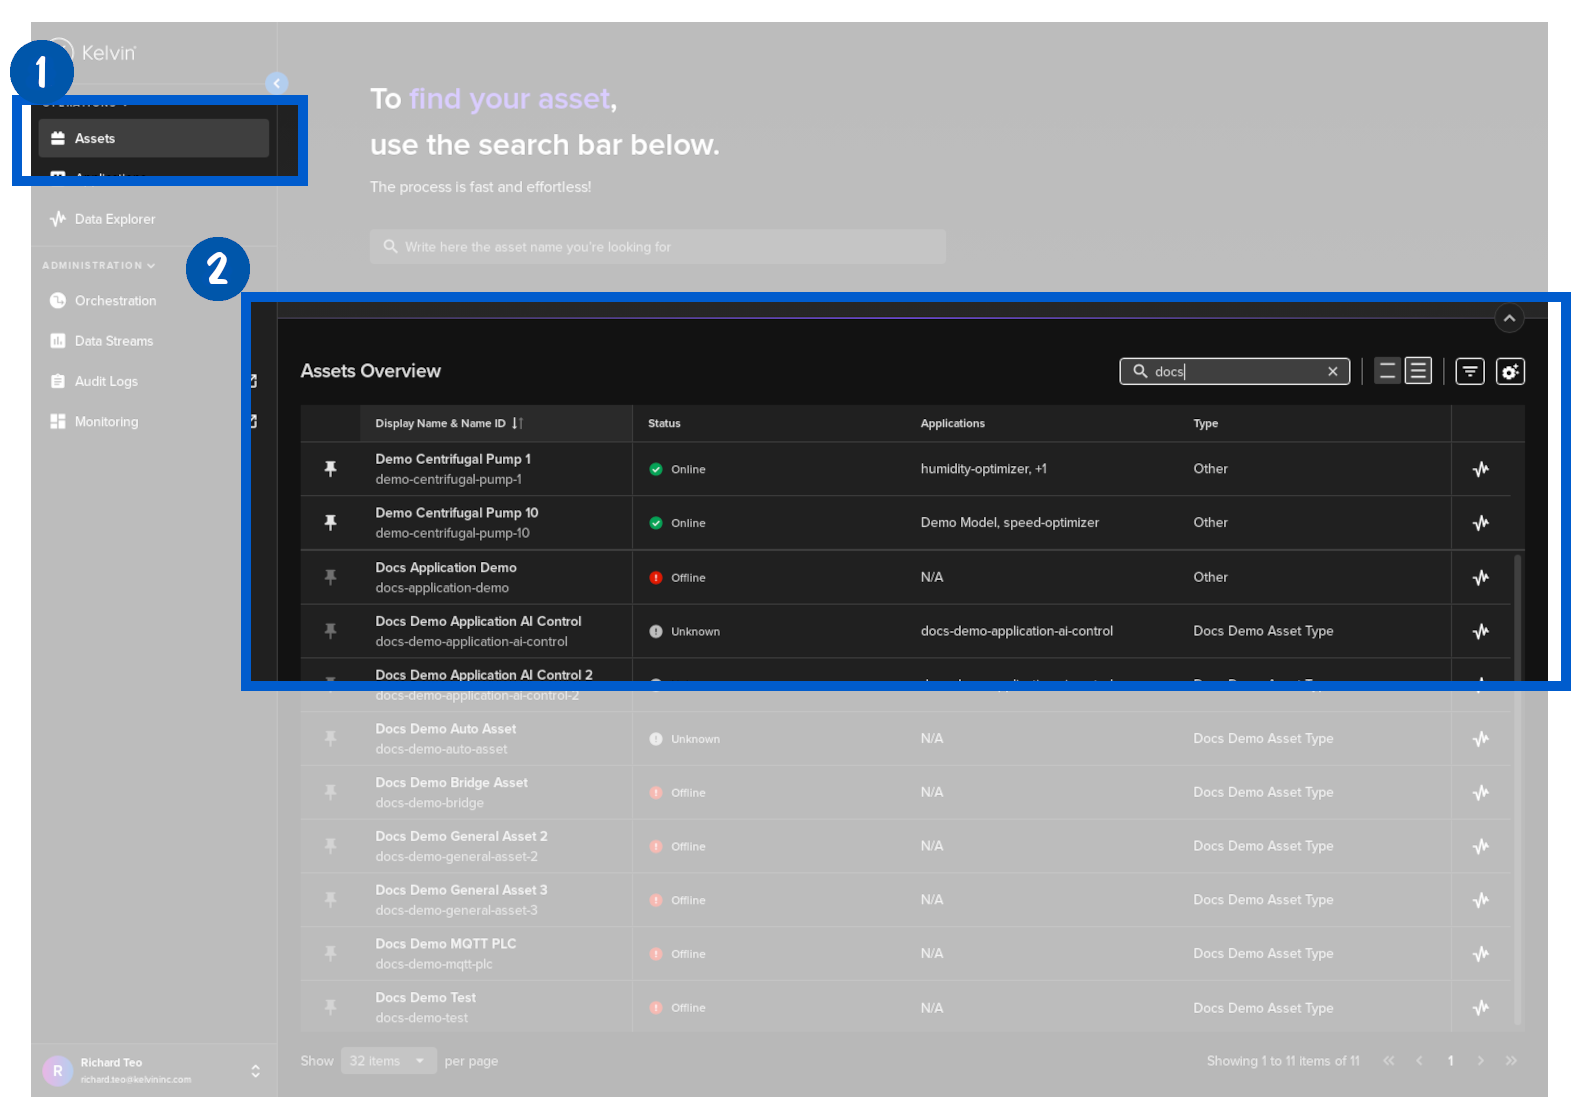Open the Docs Demo Bridge Asset link
Image resolution: width=1580 pixels, height=1120 pixels.
(451, 783)
